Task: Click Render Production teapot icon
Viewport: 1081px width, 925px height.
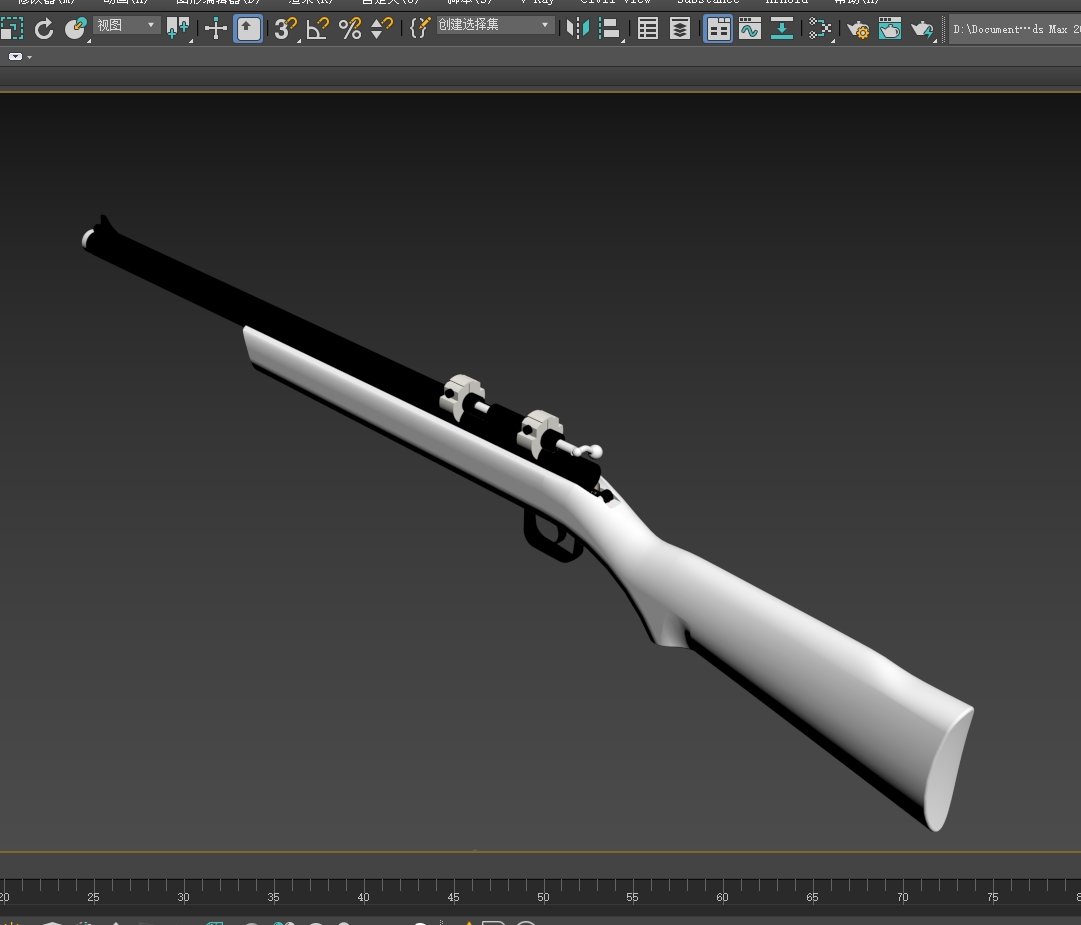Action: tap(922, 29)
